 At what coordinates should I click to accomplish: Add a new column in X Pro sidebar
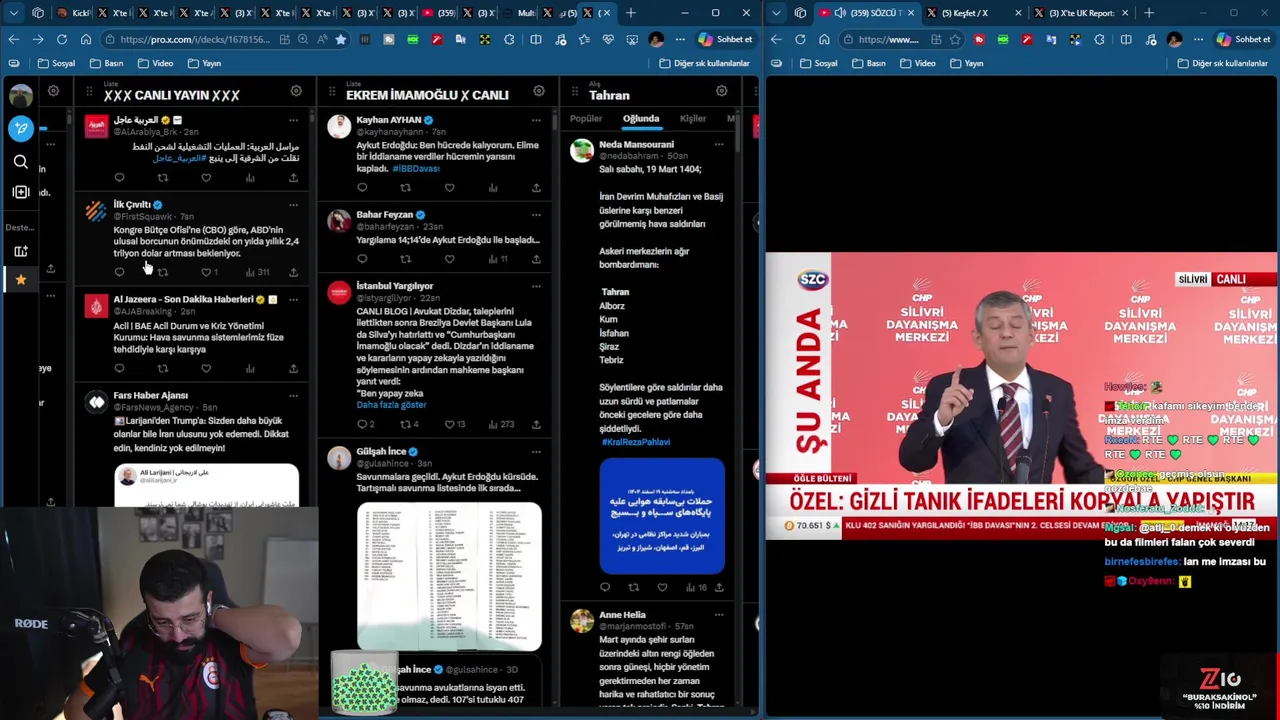tap(21, 192)
